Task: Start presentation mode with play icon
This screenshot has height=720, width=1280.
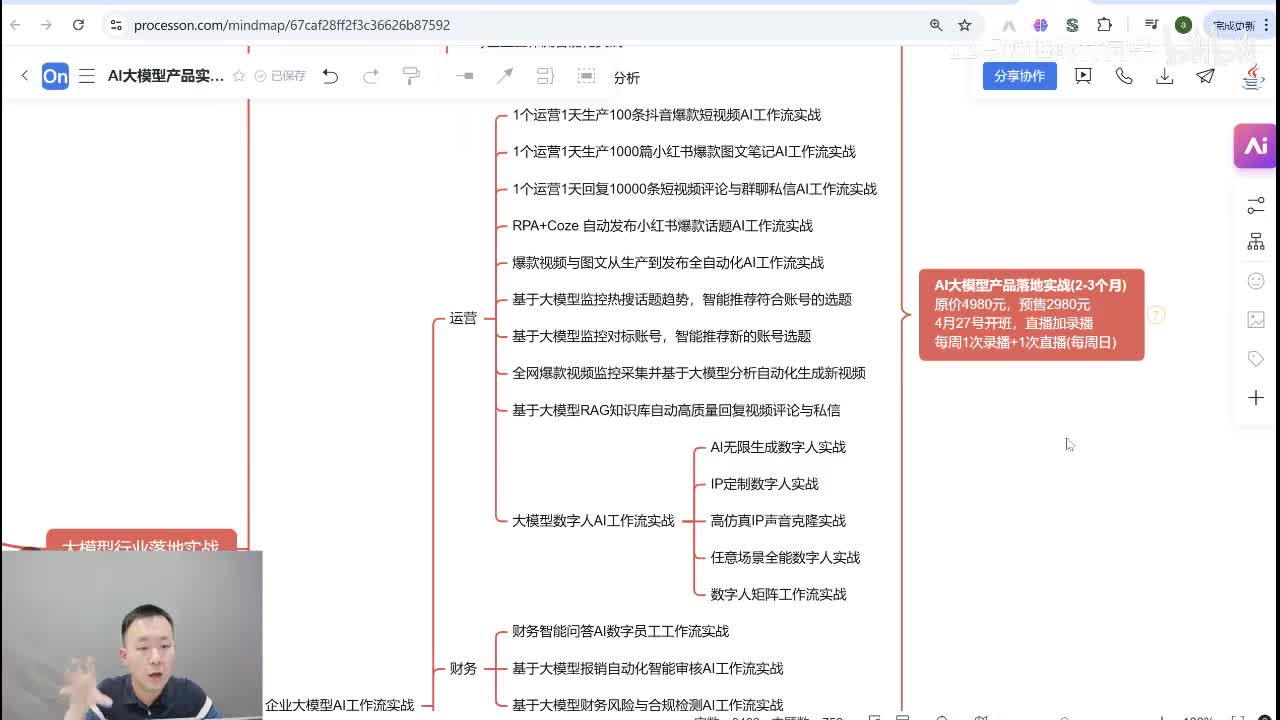Action: point(1083,76)
